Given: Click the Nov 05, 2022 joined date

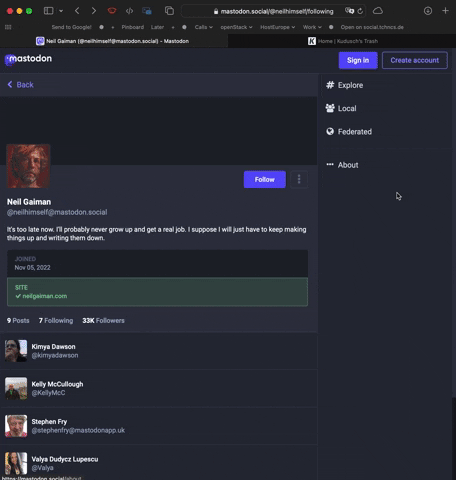Looking at the screenshot, I should click(32, 268).
